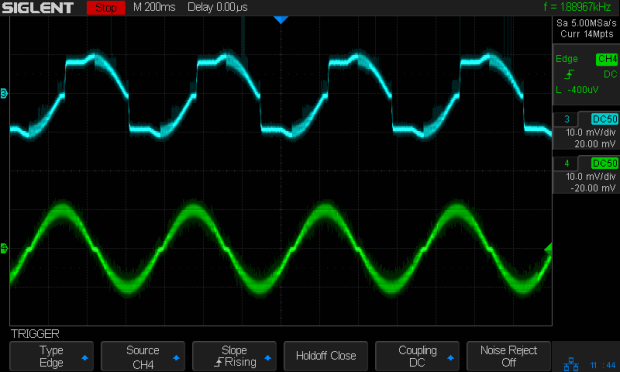Image resolution: width=620 pixels, height=372 pixels.
Task: Click the rising edge slope icon in trigger panel
Action: pyautogui.click(x=569, y=74)
